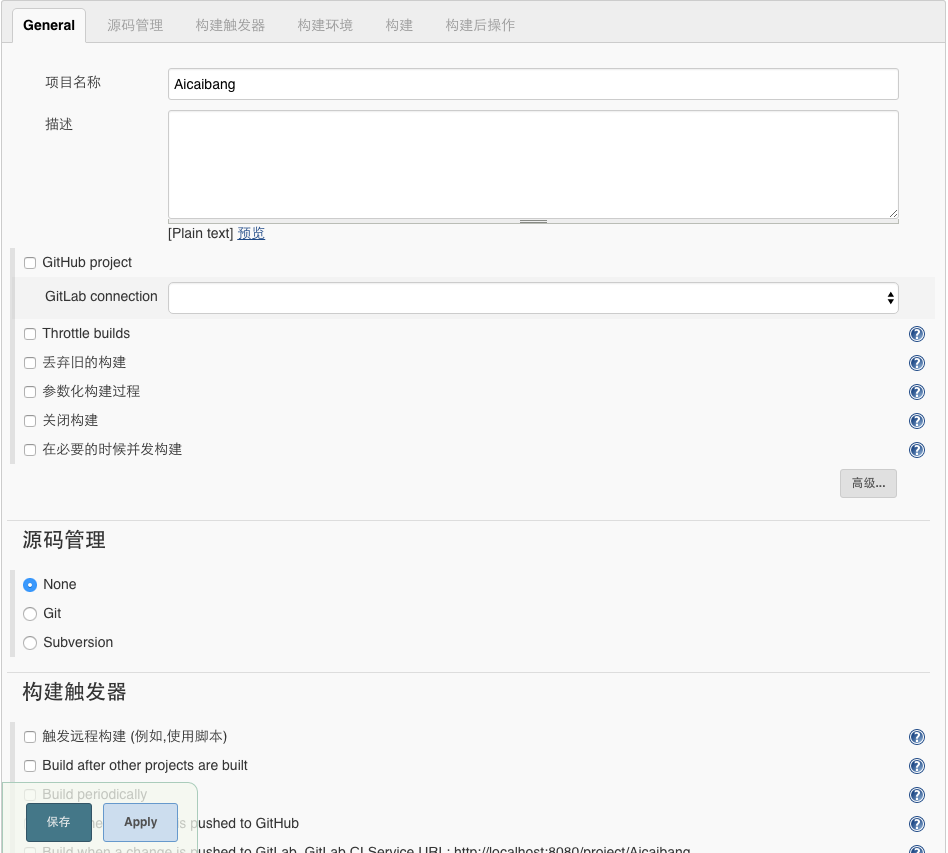Open the 构建环境 tab

point(325,25)
